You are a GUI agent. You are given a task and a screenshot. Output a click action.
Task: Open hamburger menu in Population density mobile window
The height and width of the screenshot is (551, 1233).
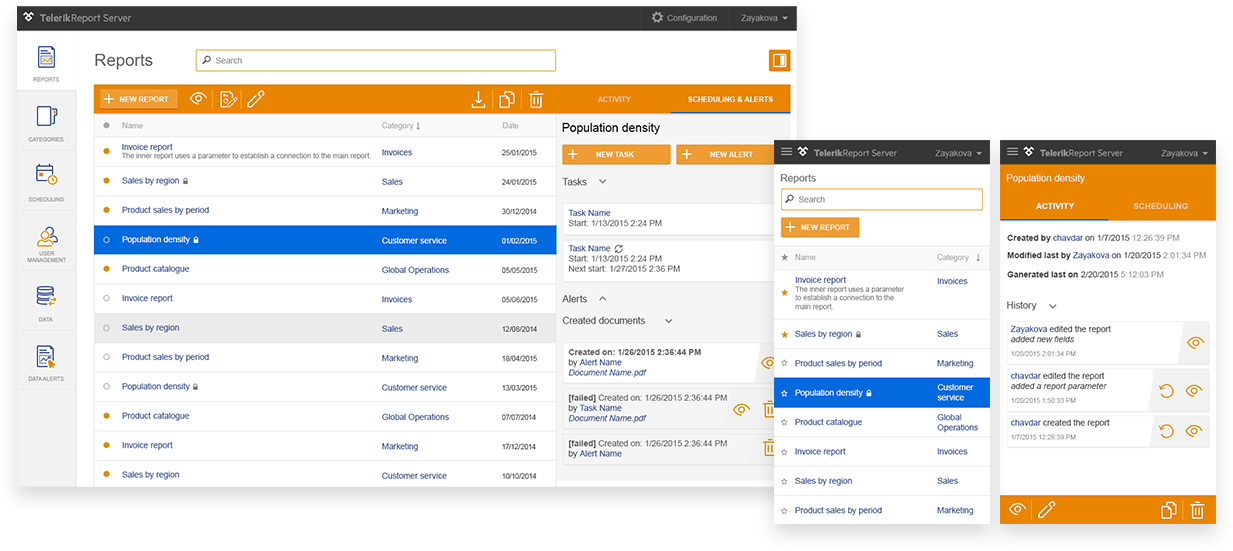coord(1013,152)
